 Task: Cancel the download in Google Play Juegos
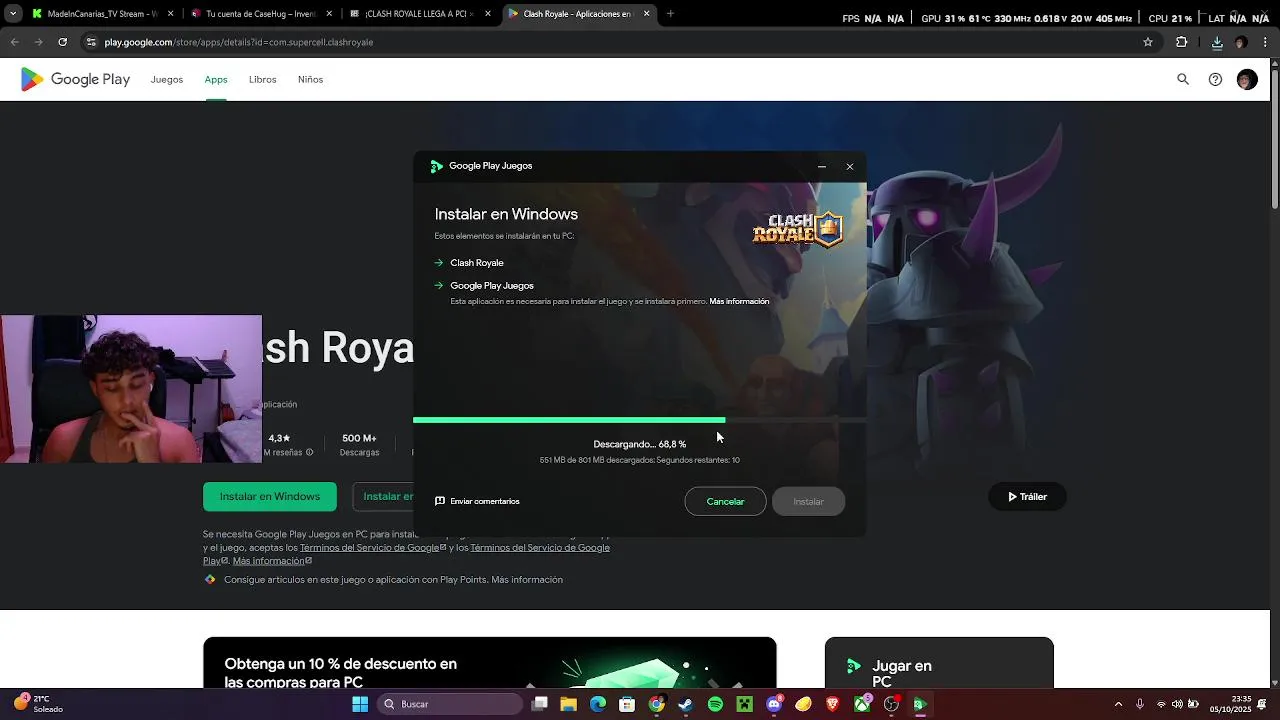pos(725,501)
